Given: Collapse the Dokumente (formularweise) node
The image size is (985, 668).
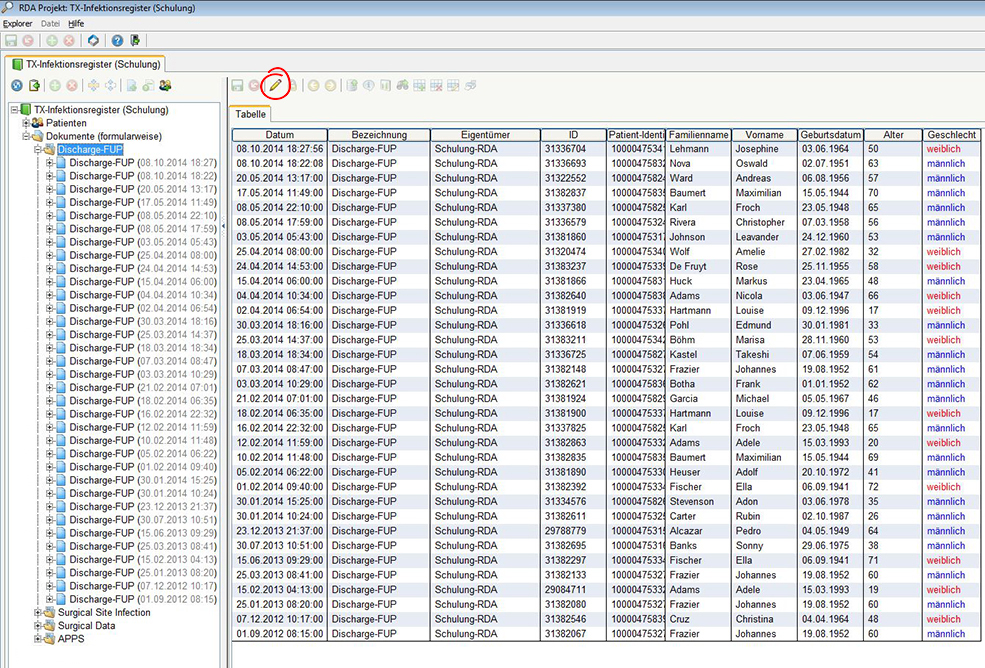Looking at the screenshot, I should (26, 136).
